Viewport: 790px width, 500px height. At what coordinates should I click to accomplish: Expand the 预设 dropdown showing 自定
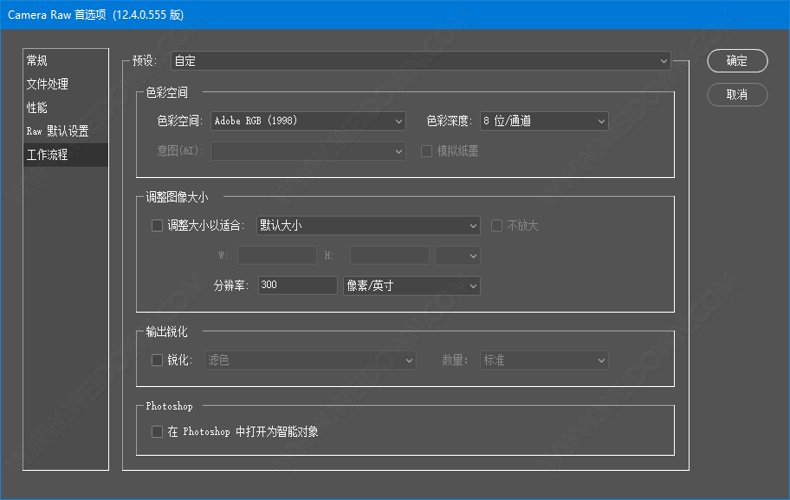[421, 61]
